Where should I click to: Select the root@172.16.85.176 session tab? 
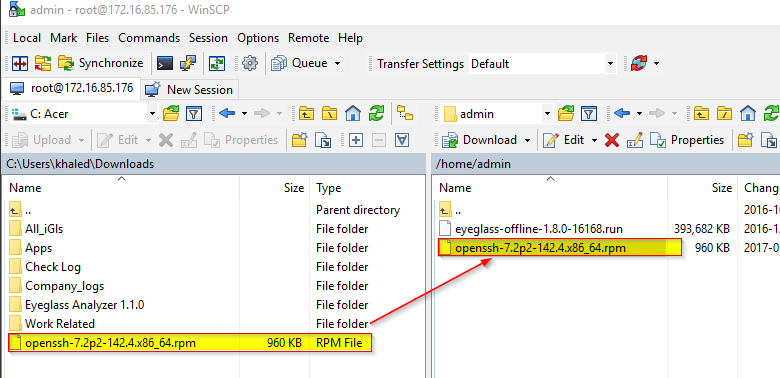(x=72, y=89)
